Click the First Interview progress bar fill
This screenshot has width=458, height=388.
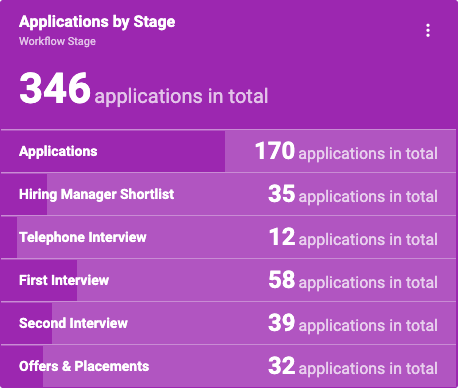pyautogui.click(x=39, y=280)
